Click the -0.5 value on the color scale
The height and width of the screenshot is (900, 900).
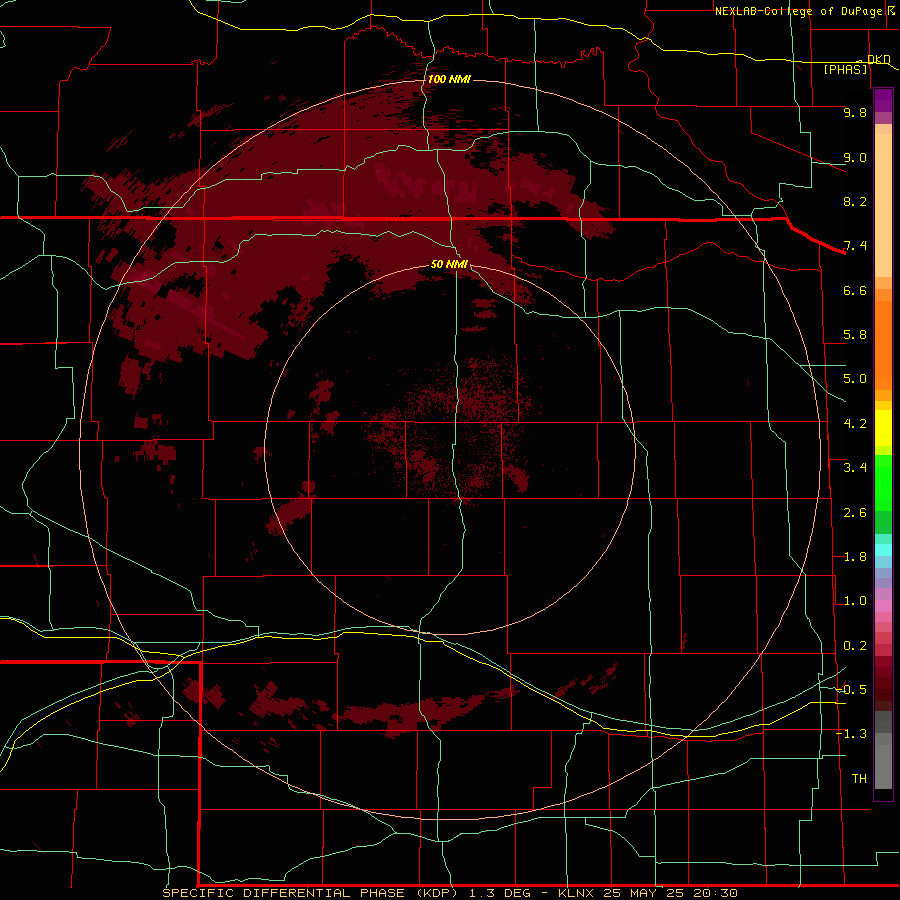point(851,690)
